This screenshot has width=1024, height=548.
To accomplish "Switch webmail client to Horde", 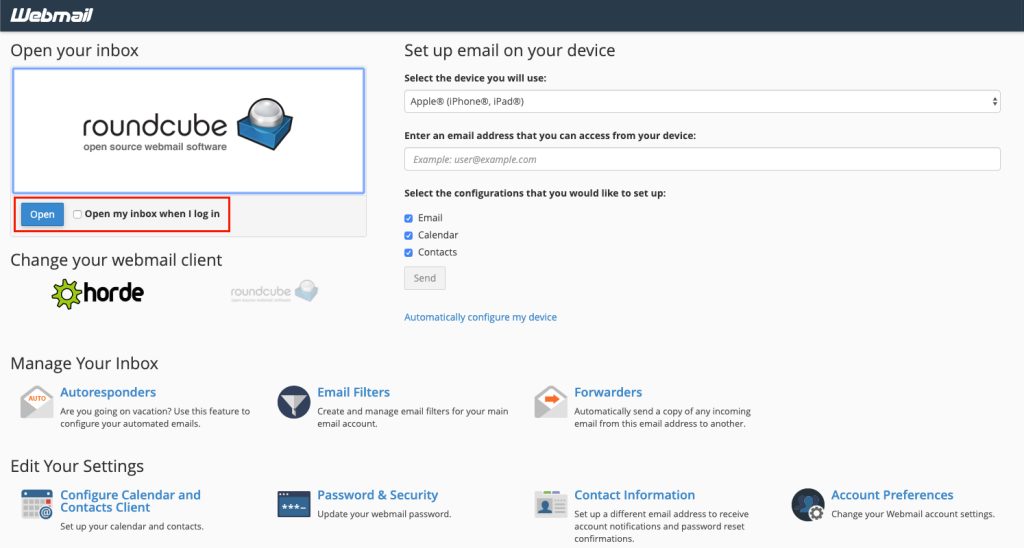I will 98,293.
